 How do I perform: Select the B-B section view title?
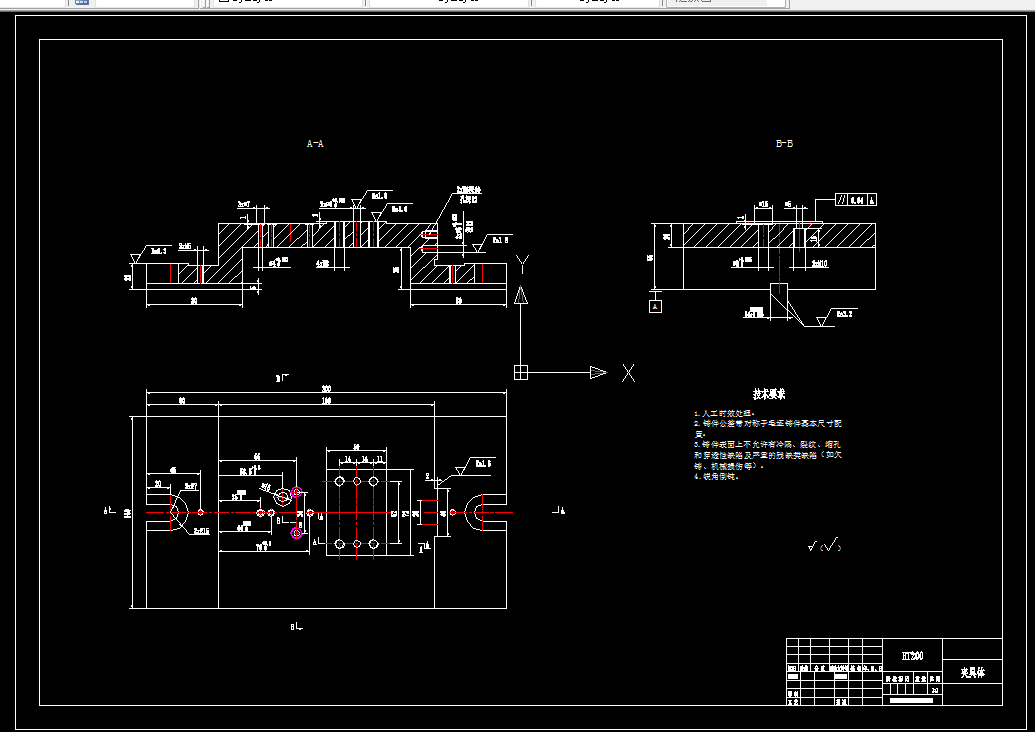(x=784, y=143)
